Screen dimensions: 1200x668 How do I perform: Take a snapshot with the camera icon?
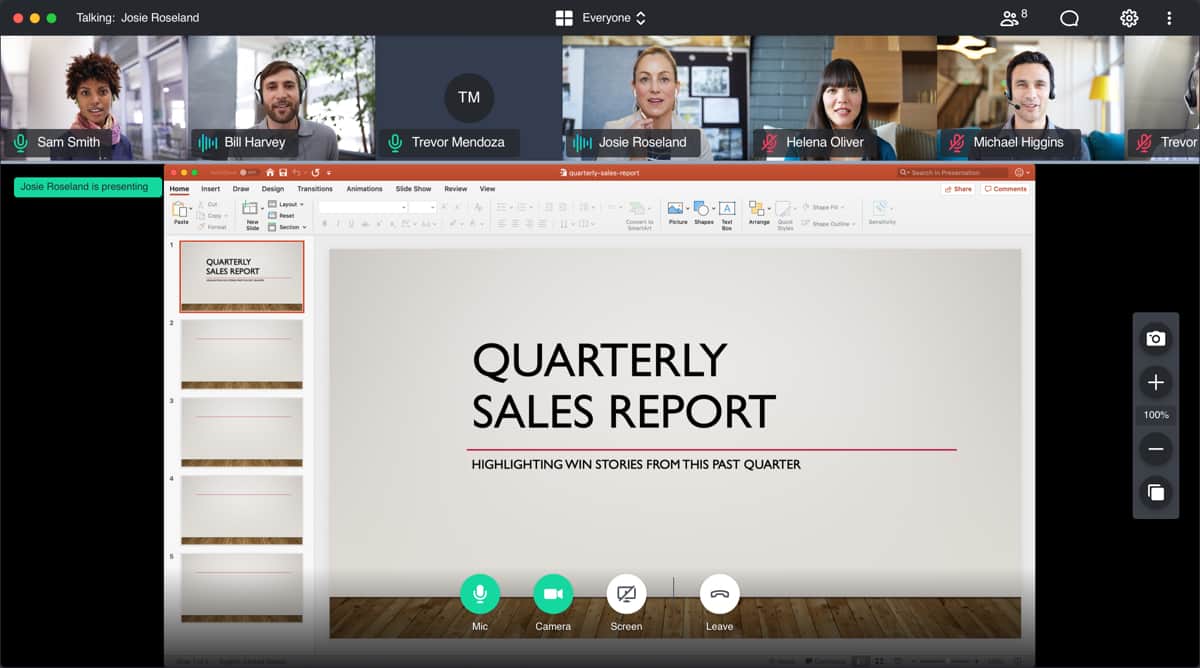pyautogui.click(x=1155, y=339)
